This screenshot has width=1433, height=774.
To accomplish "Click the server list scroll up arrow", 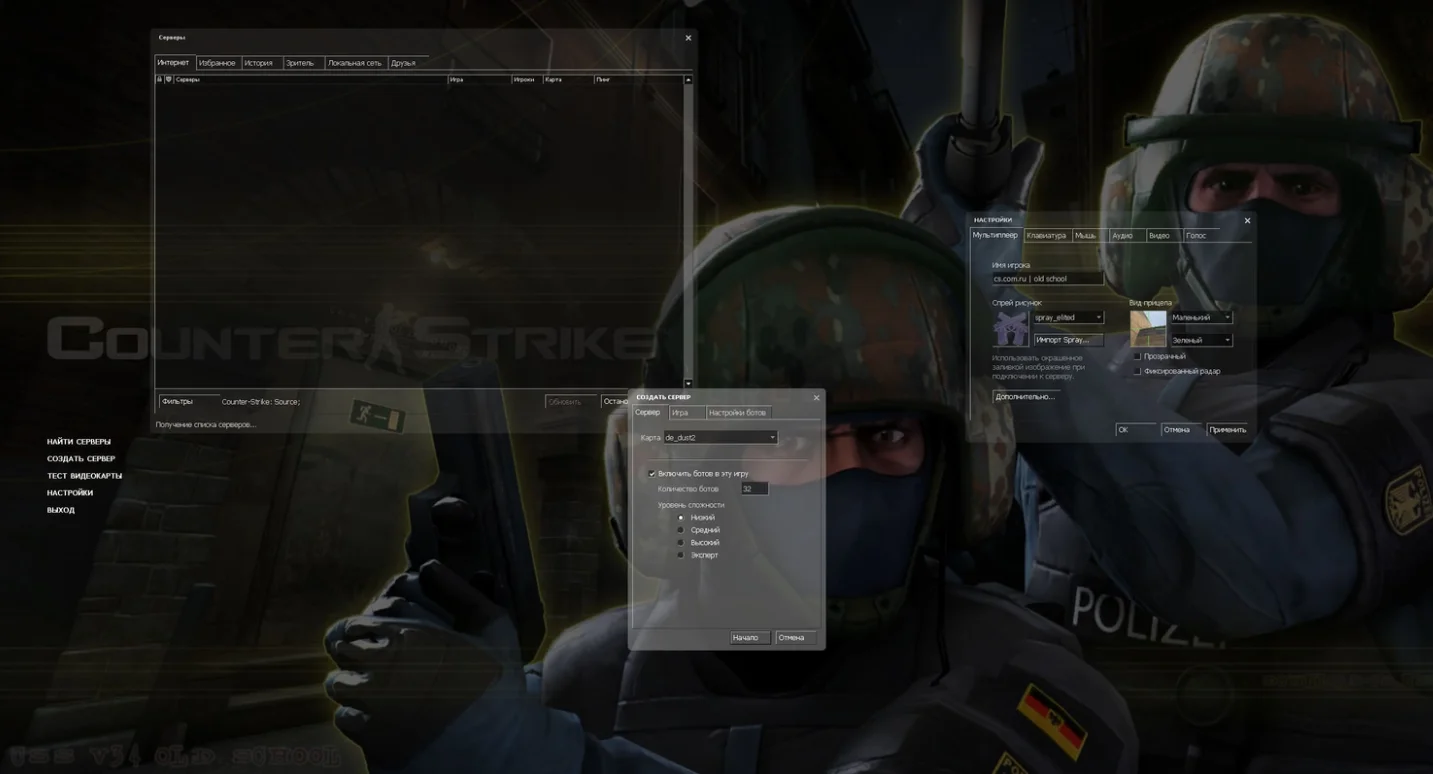I will coord(688,79).
